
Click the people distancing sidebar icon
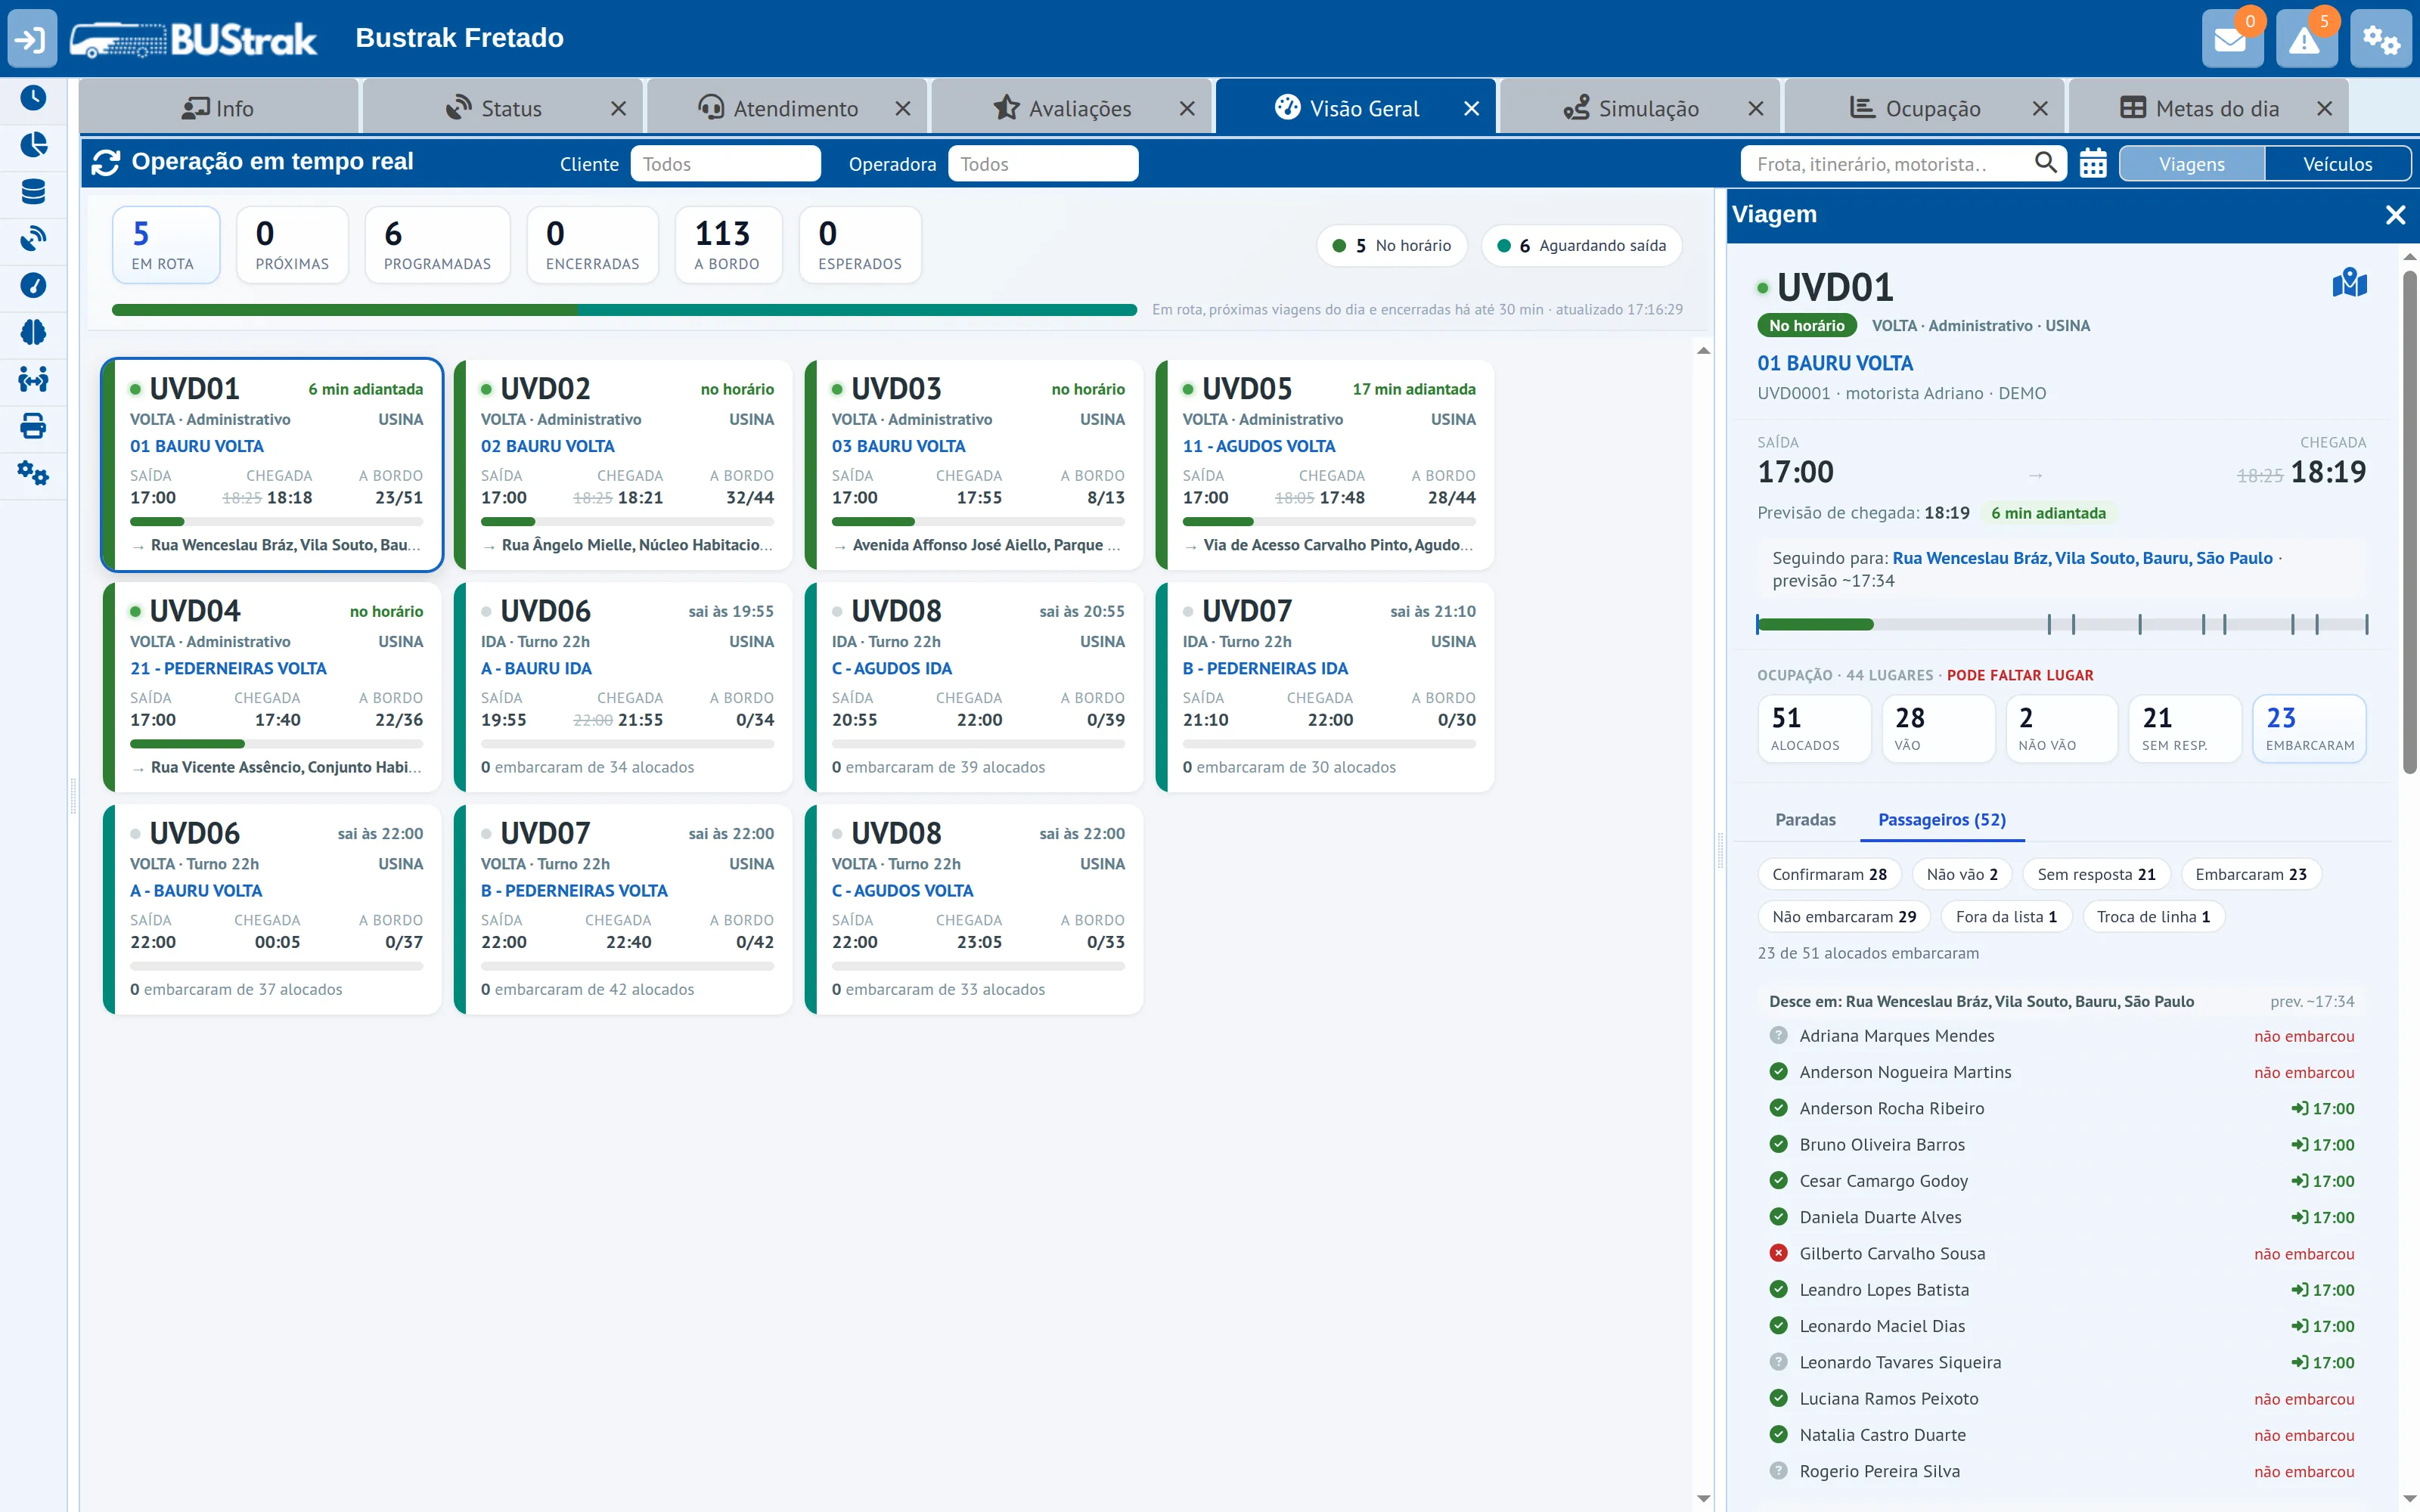click(33, 380)
